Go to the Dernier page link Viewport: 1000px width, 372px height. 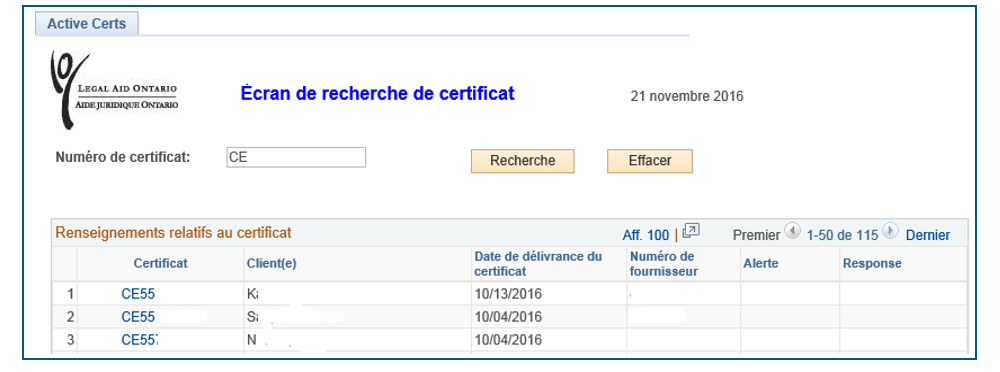928,235
